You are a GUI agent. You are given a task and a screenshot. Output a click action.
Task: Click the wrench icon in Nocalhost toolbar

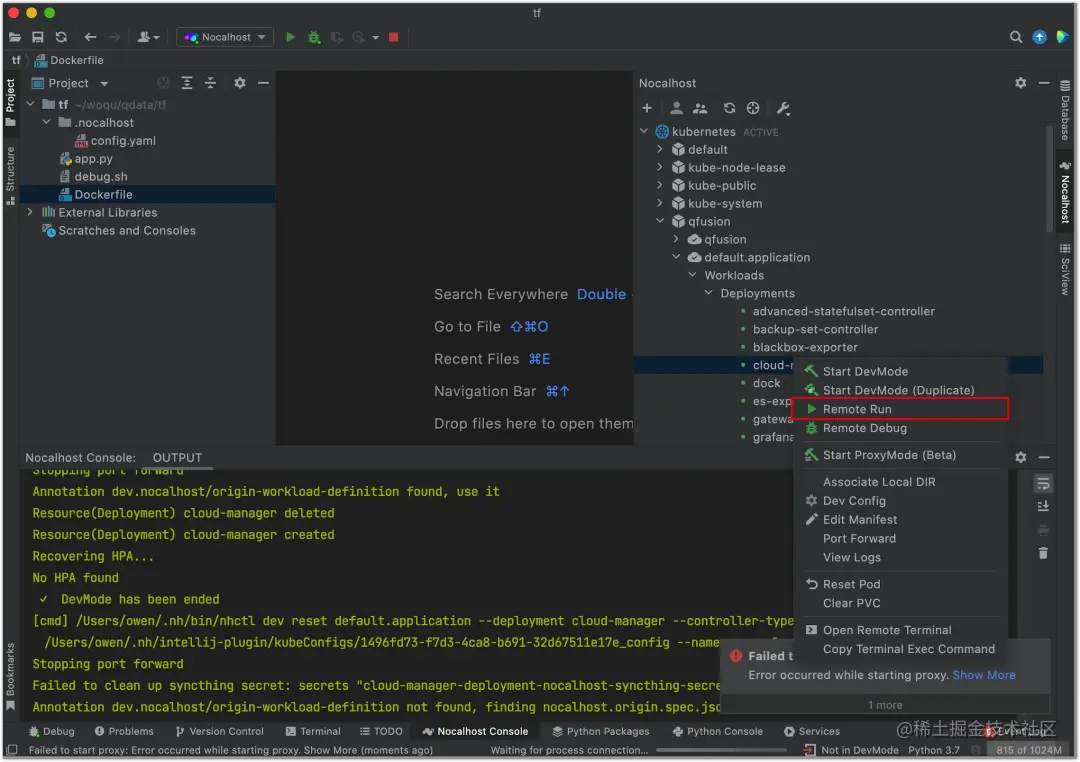click(783, 108)
